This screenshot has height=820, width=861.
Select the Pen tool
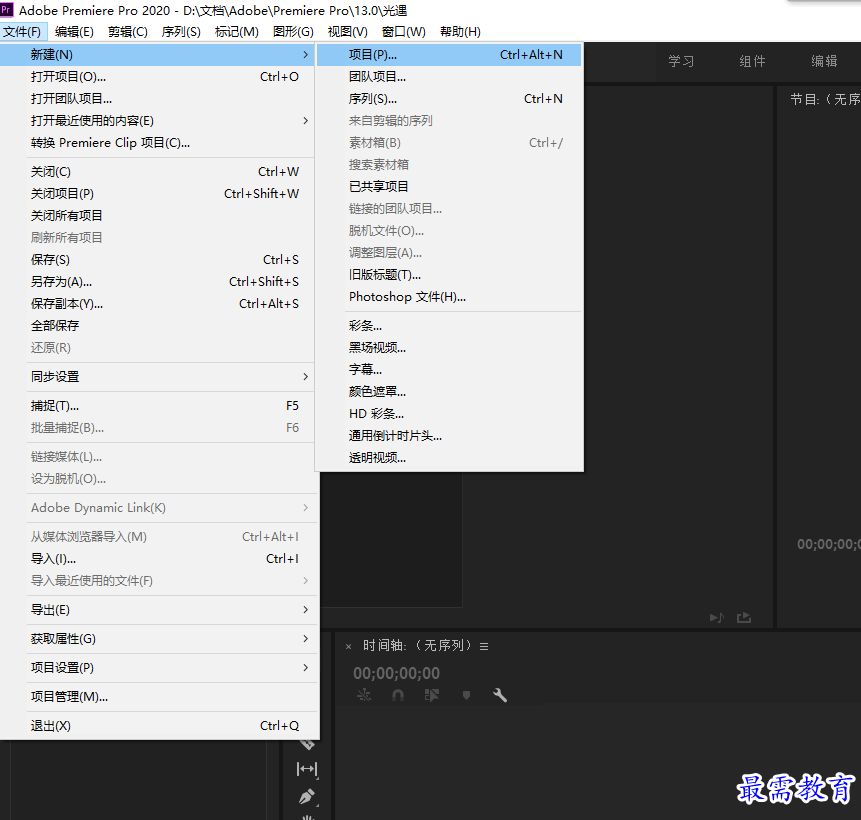coord(307,796)
